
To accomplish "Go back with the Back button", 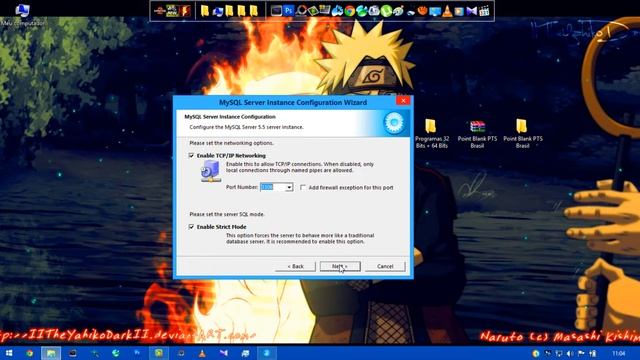I will click(296, 266).
